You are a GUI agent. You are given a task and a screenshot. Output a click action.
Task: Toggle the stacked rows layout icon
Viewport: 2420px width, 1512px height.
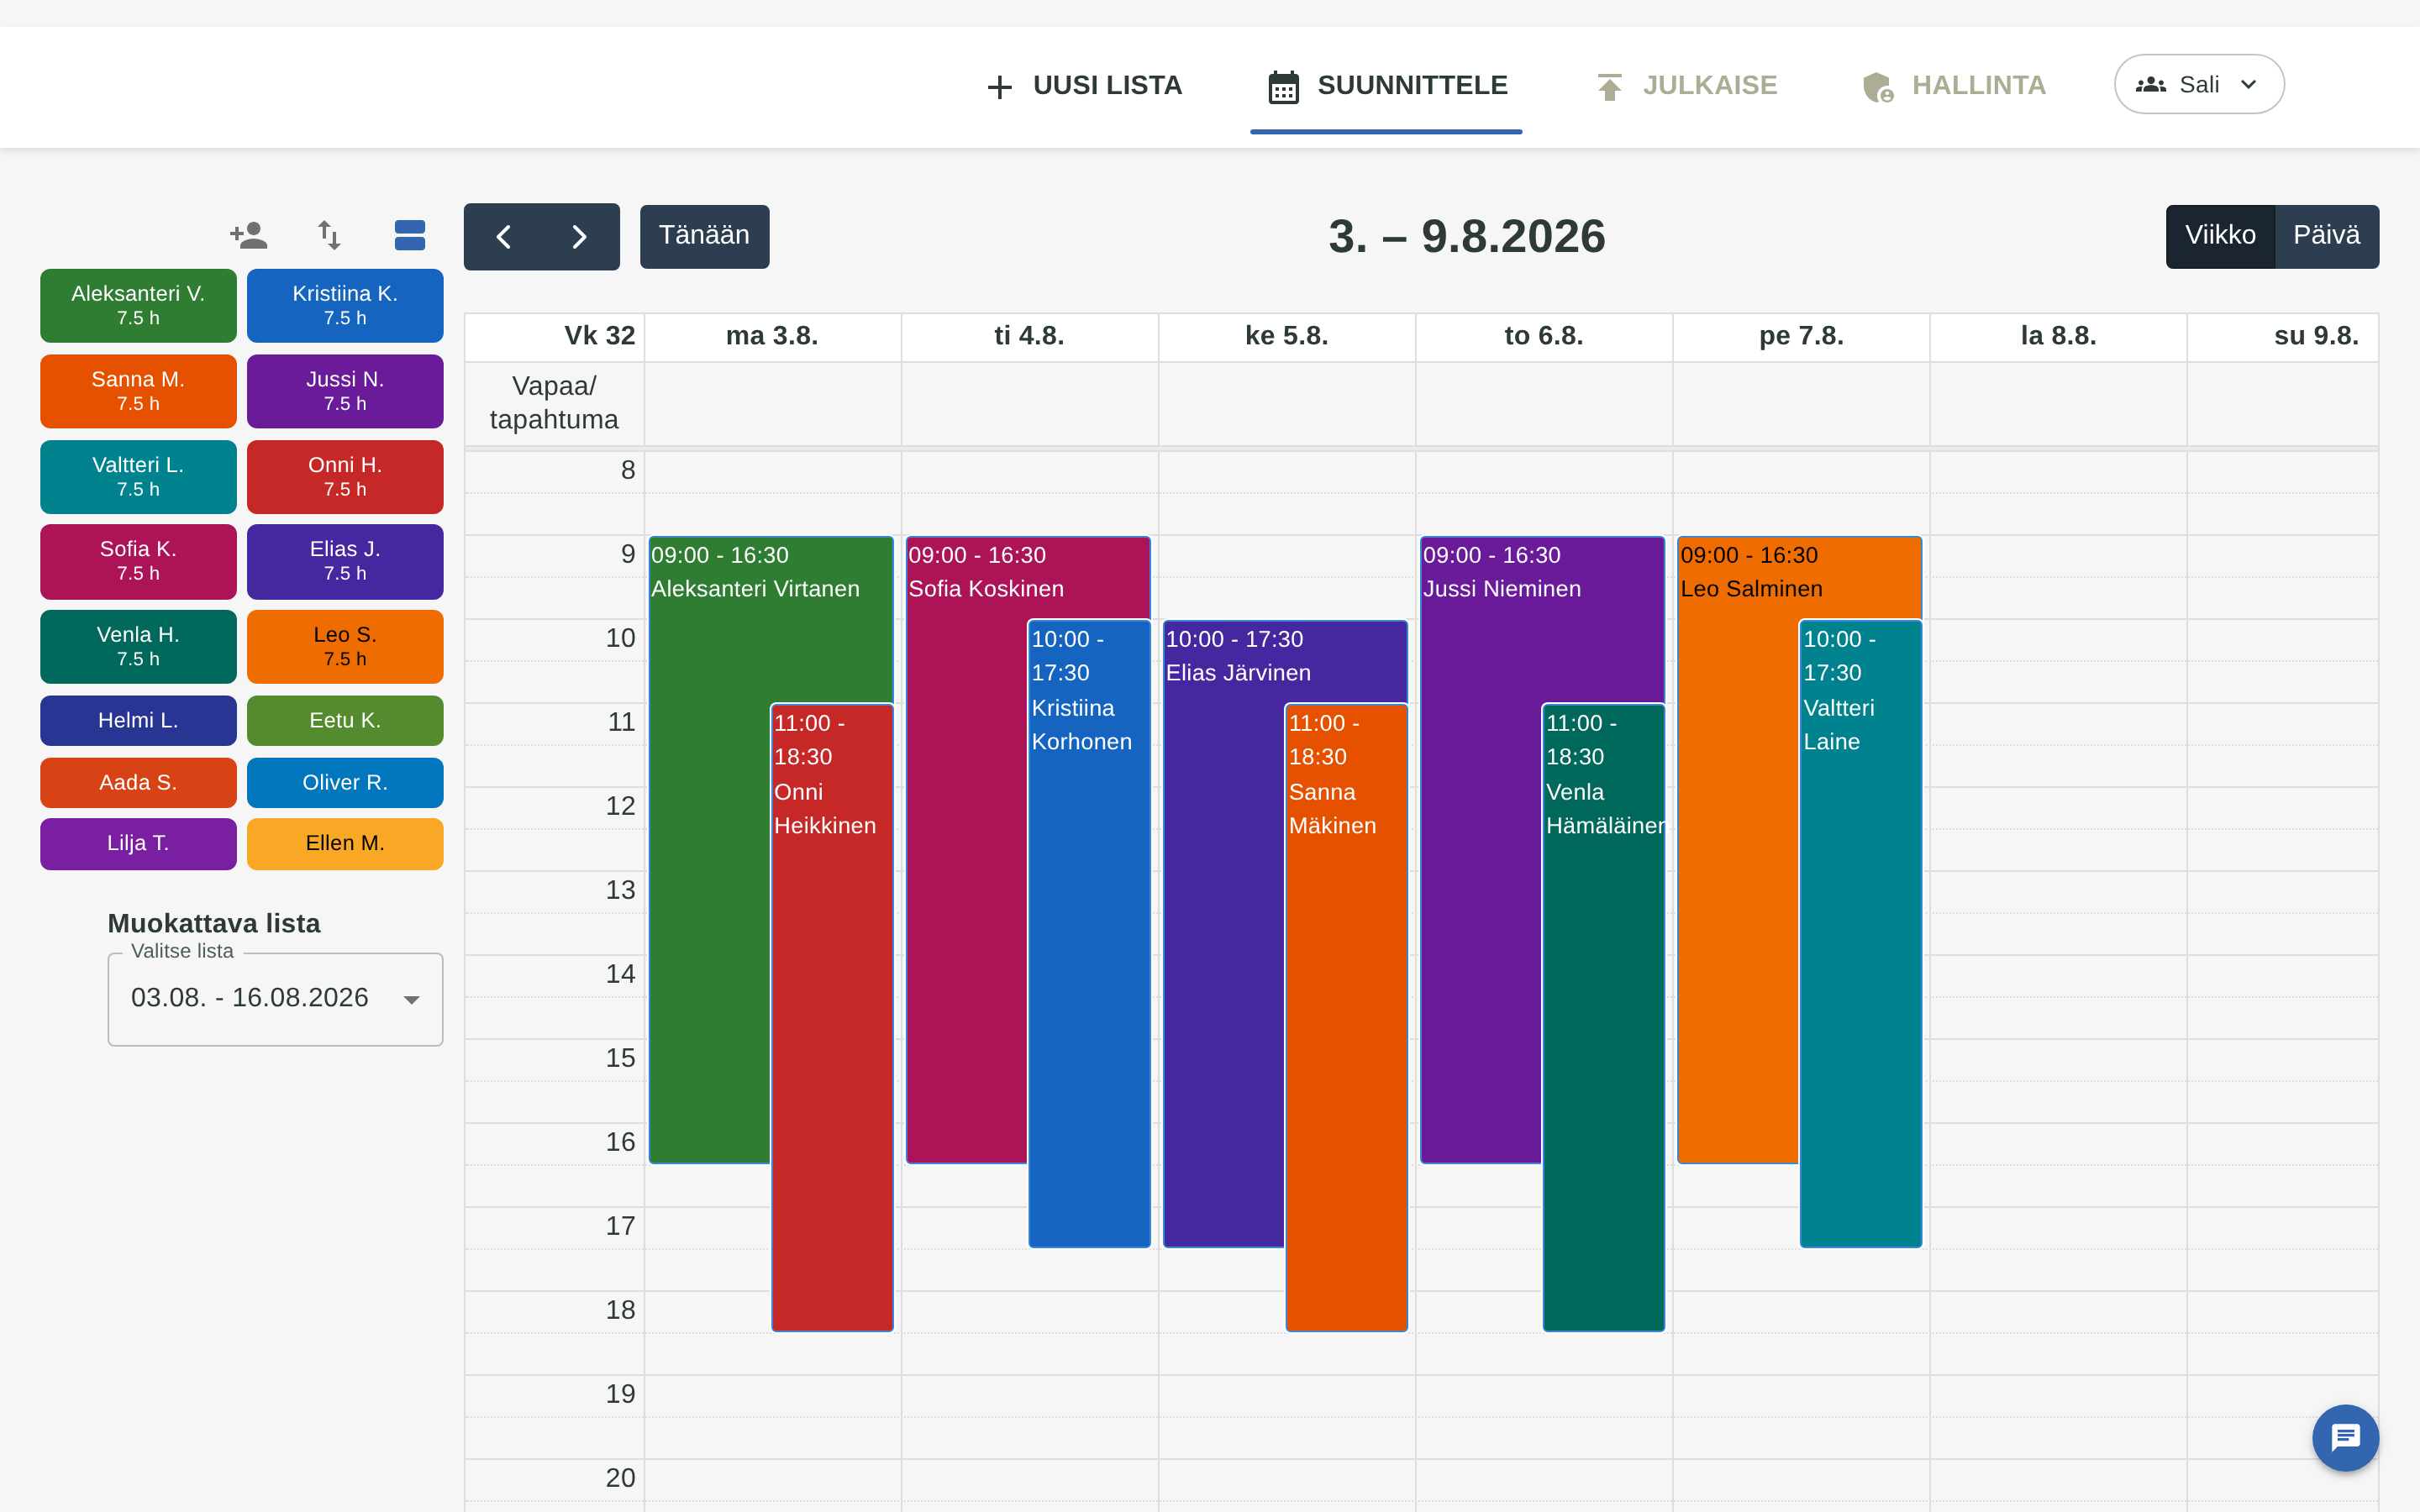(x=410, y=236)
